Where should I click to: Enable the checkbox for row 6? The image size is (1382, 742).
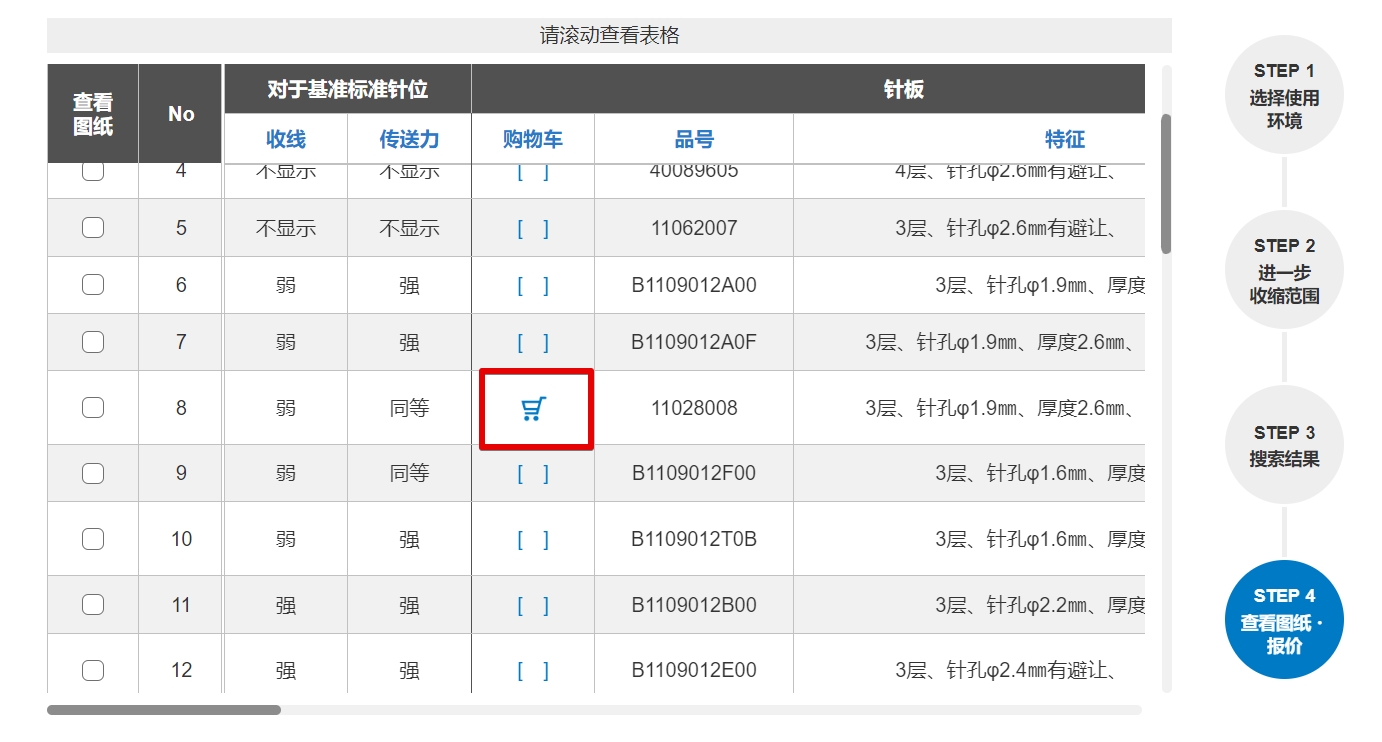[x=93, y=285]
